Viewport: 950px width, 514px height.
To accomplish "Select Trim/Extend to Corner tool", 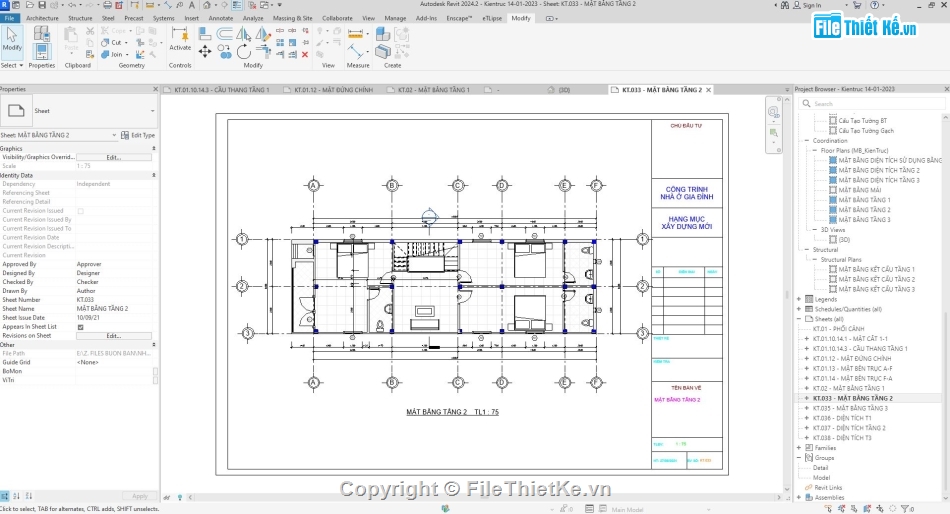I will click(263, 52).
